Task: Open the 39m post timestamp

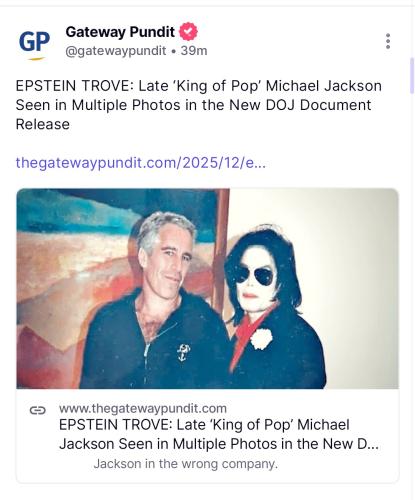Action: tap(194, 51)
